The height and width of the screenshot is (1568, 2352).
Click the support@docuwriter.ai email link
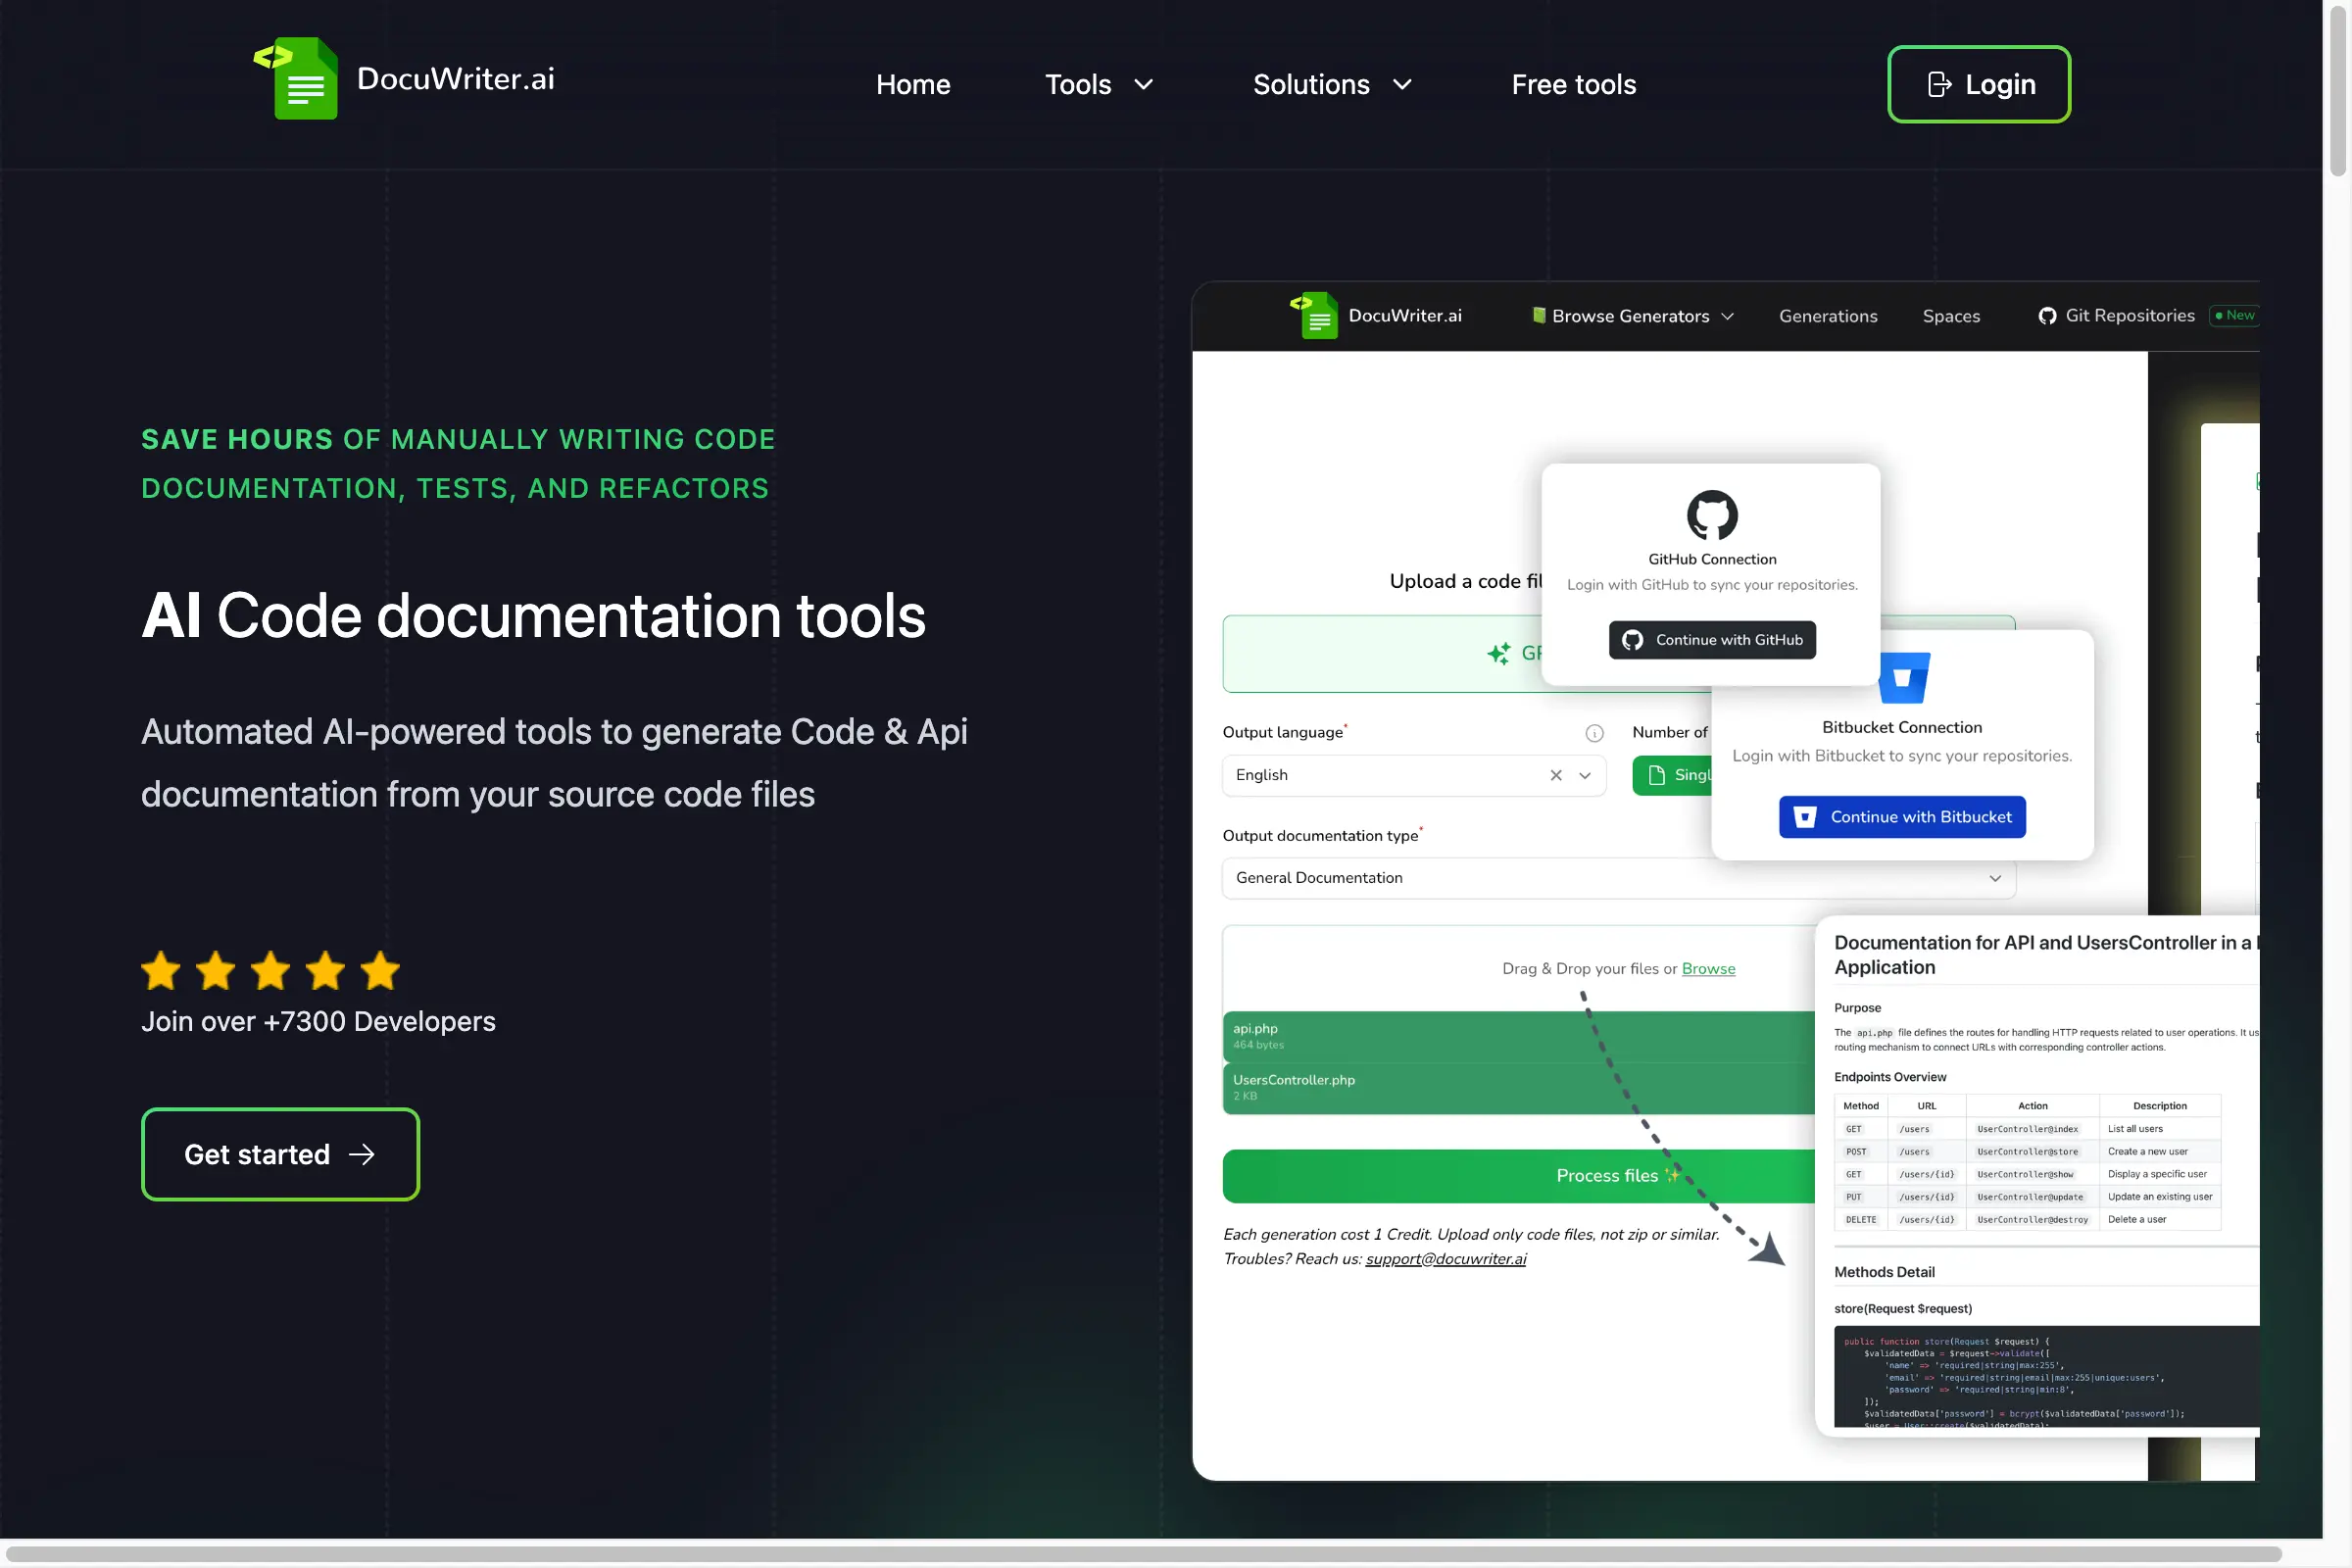[1445, 1259]
